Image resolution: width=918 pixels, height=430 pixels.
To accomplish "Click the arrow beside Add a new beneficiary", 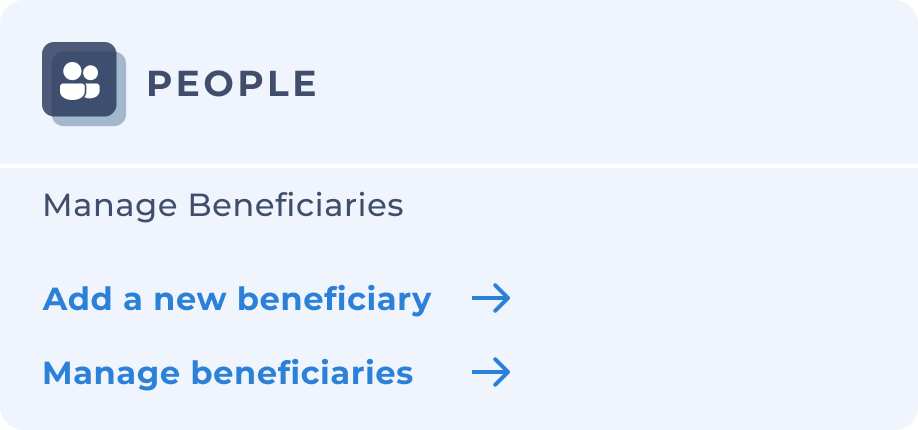I will 490,298.
